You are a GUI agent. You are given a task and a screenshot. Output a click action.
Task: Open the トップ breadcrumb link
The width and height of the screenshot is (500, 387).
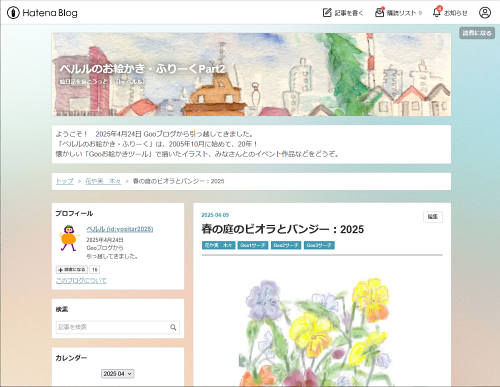click(65, 181)
